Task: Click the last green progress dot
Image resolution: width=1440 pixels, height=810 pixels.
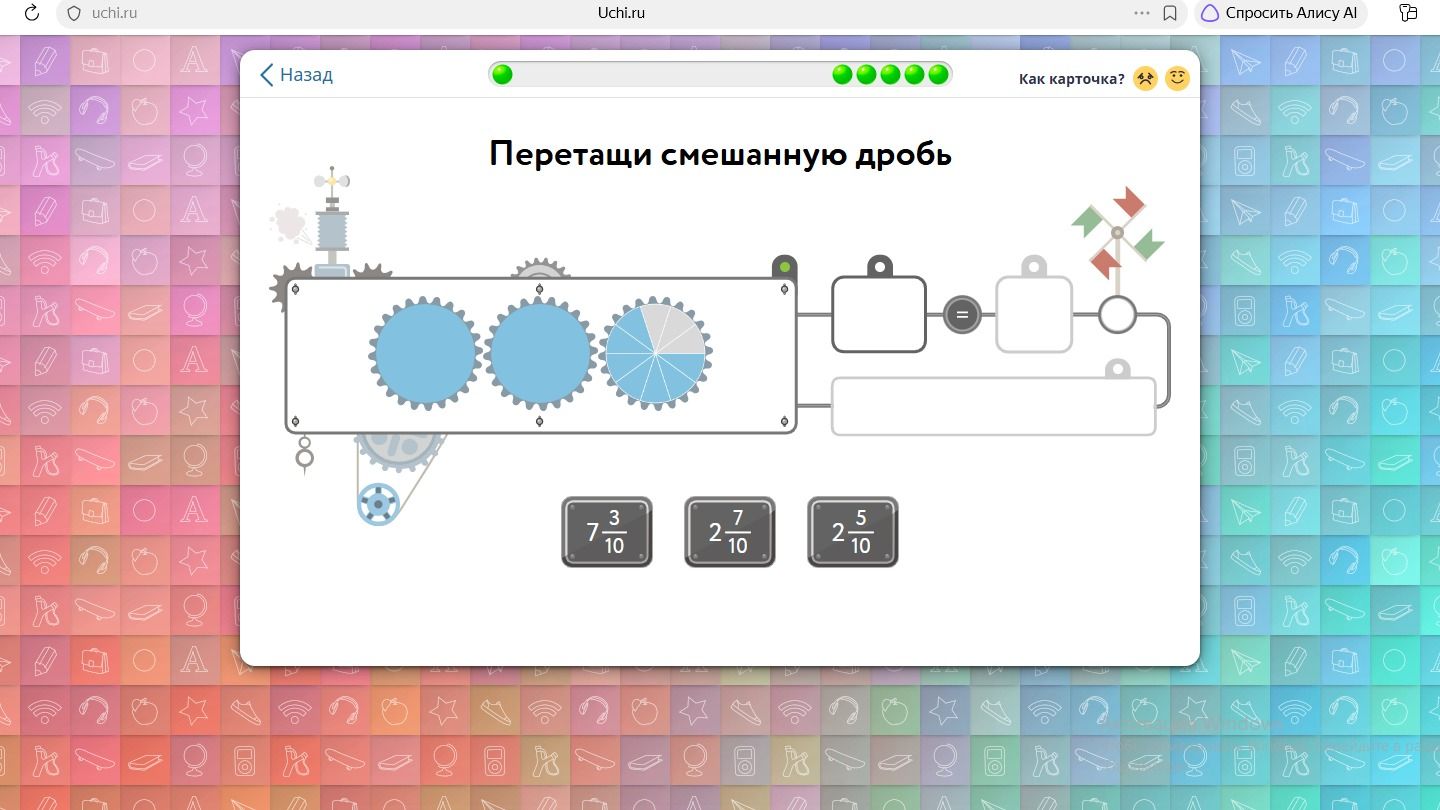Action: [938, 75]
